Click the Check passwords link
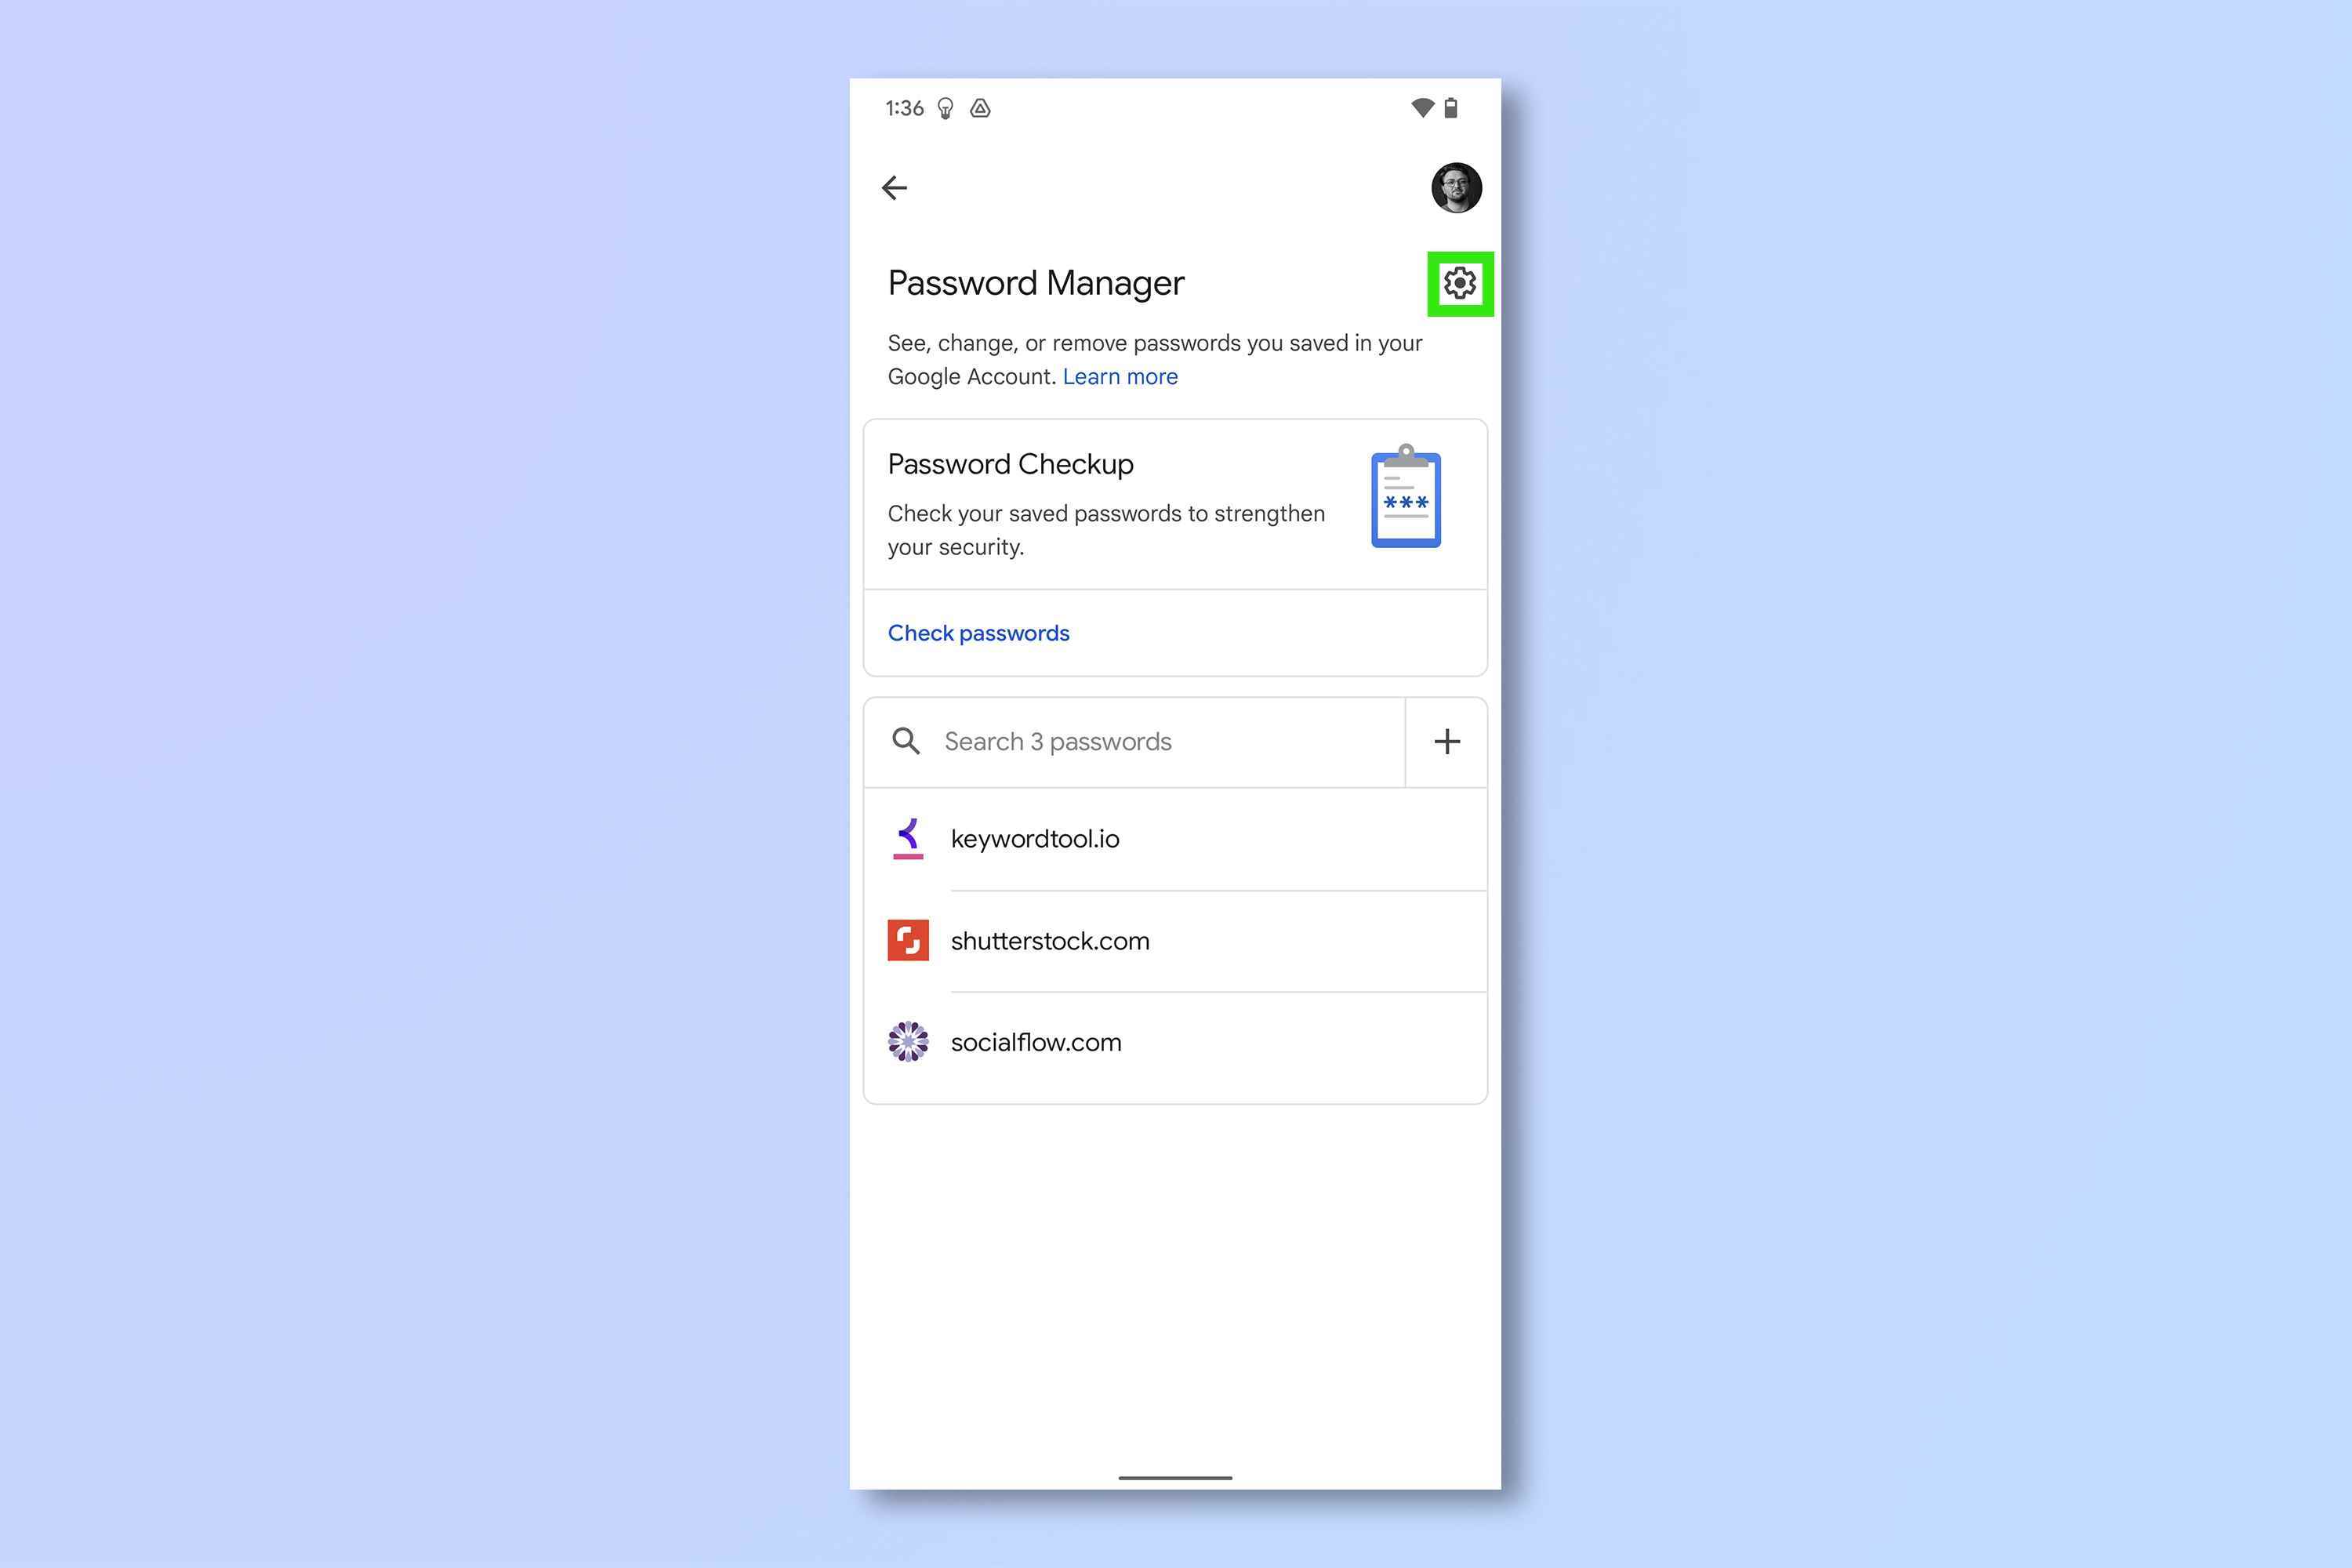Screen dimensions: 2352x1568 pos(977,632)
